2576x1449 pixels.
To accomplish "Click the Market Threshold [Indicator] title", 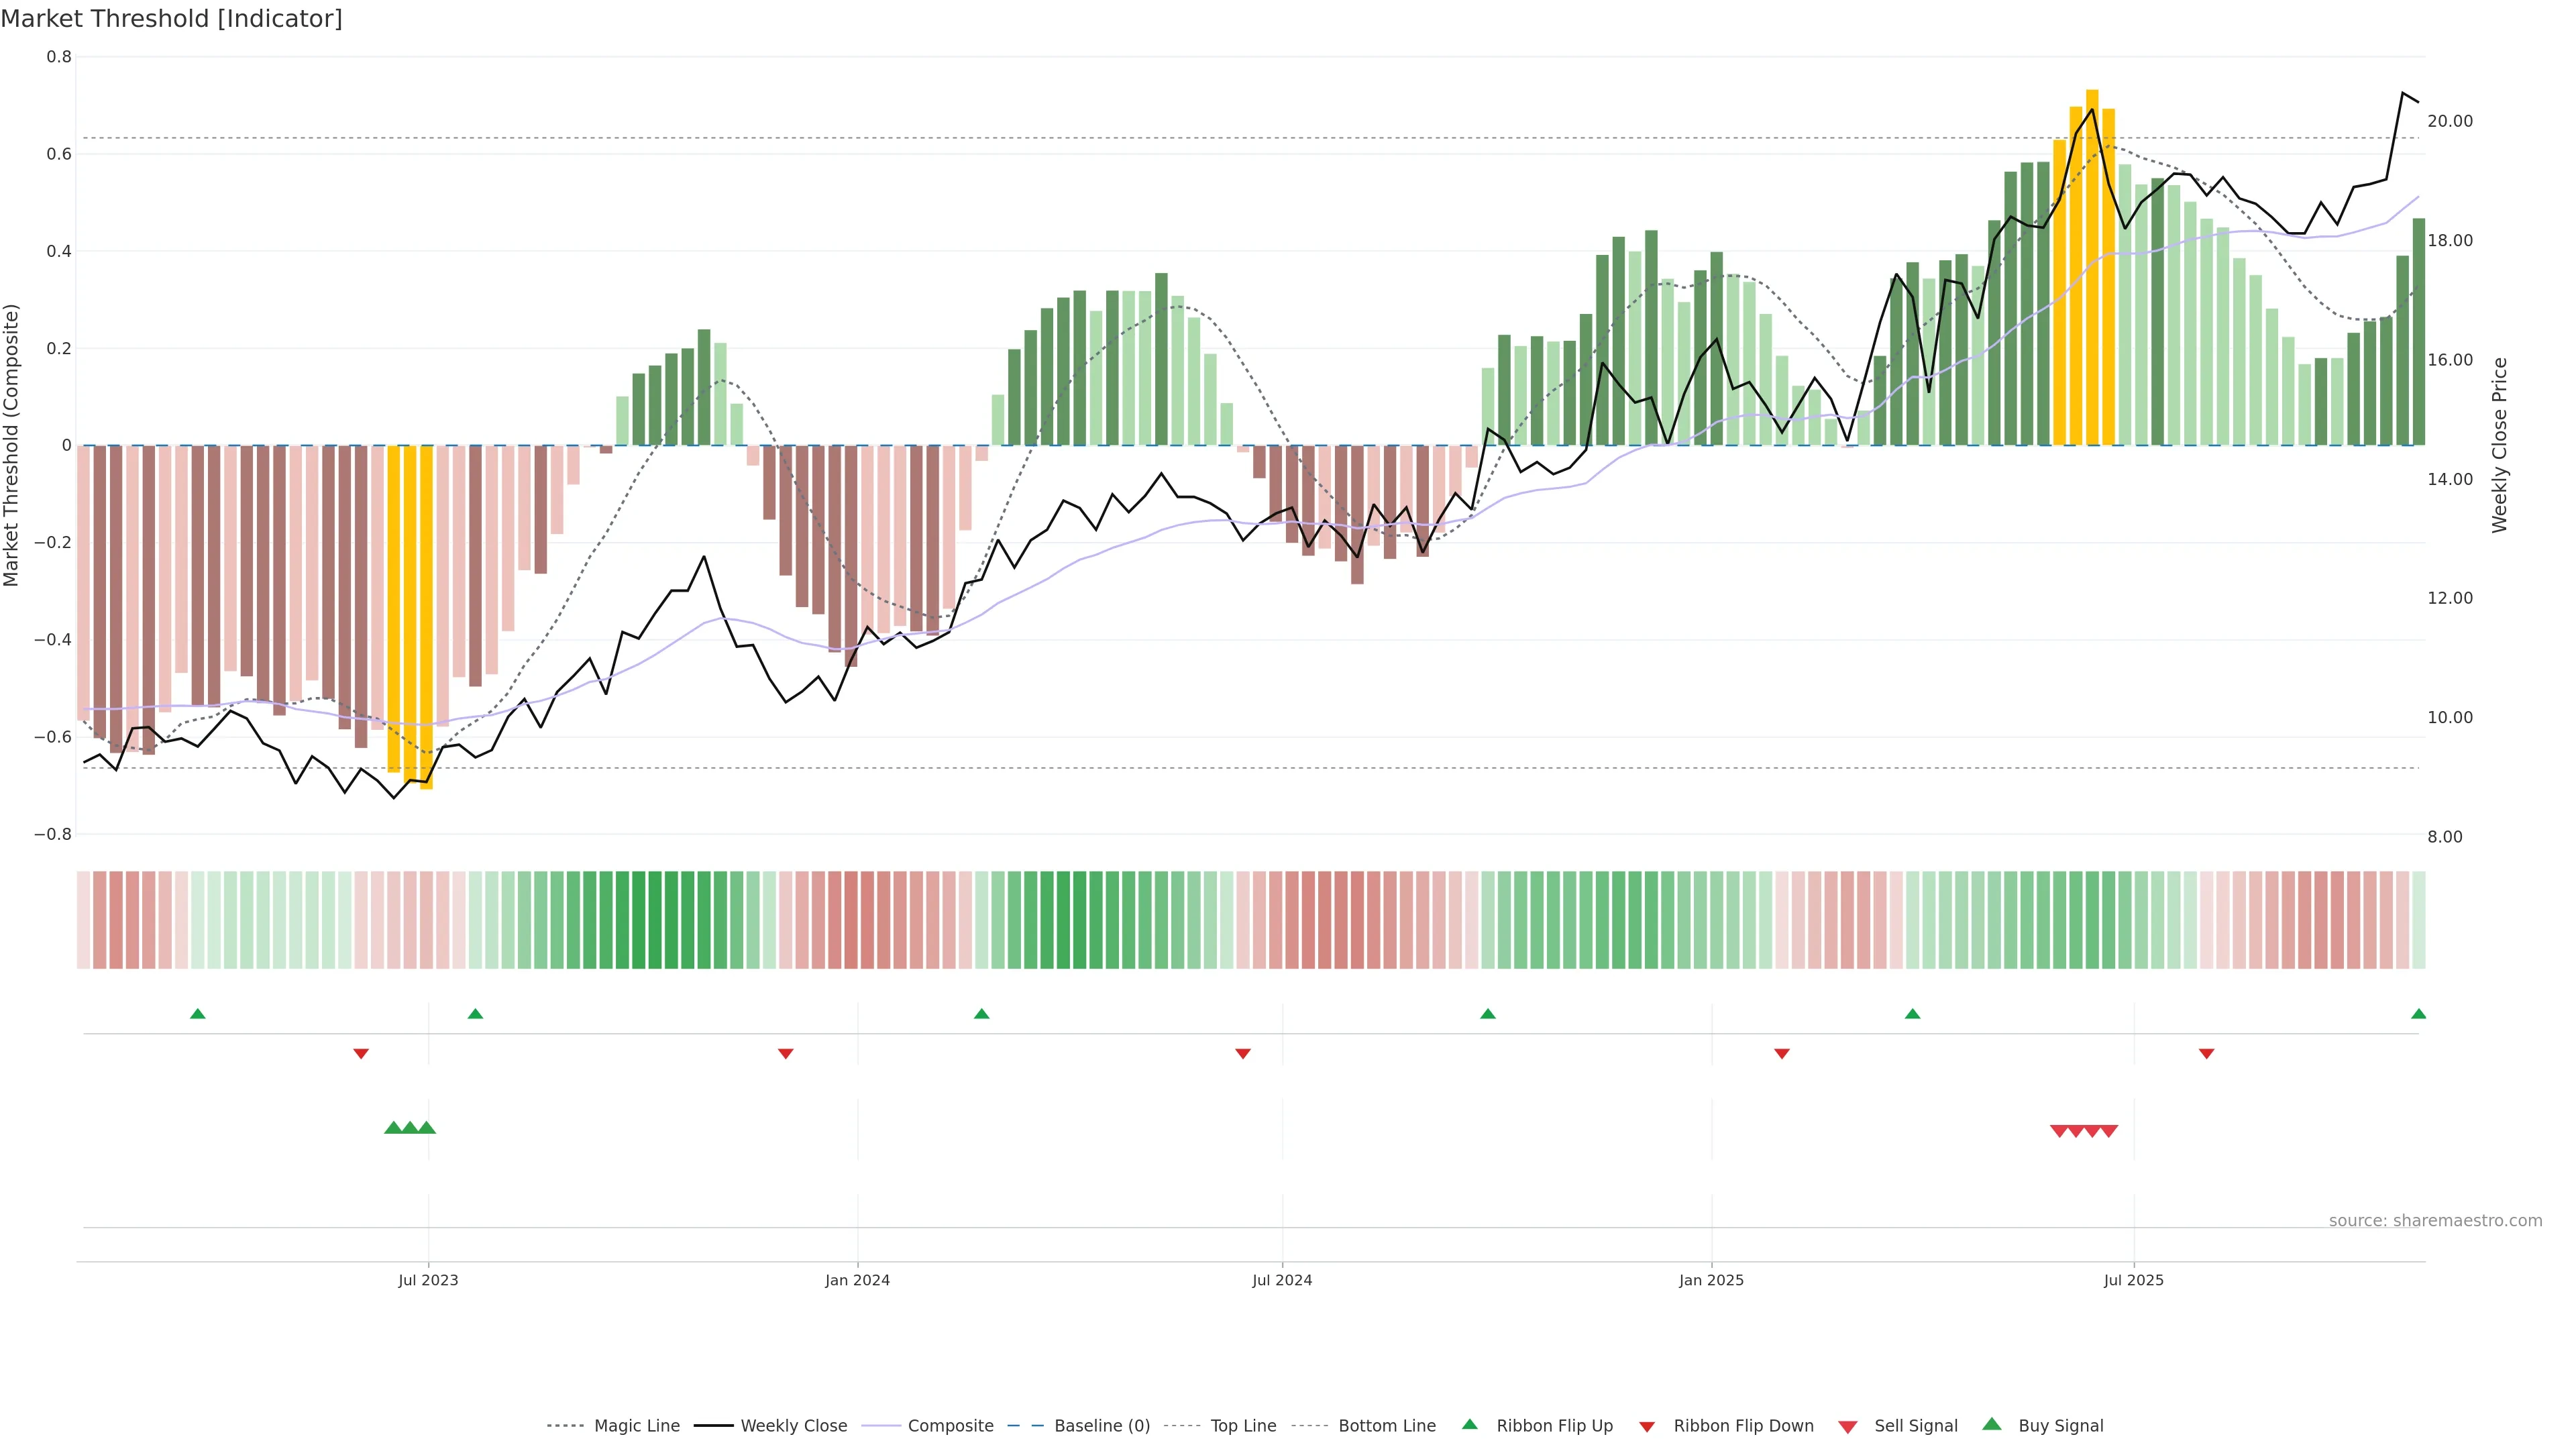I will click(171, 19).
